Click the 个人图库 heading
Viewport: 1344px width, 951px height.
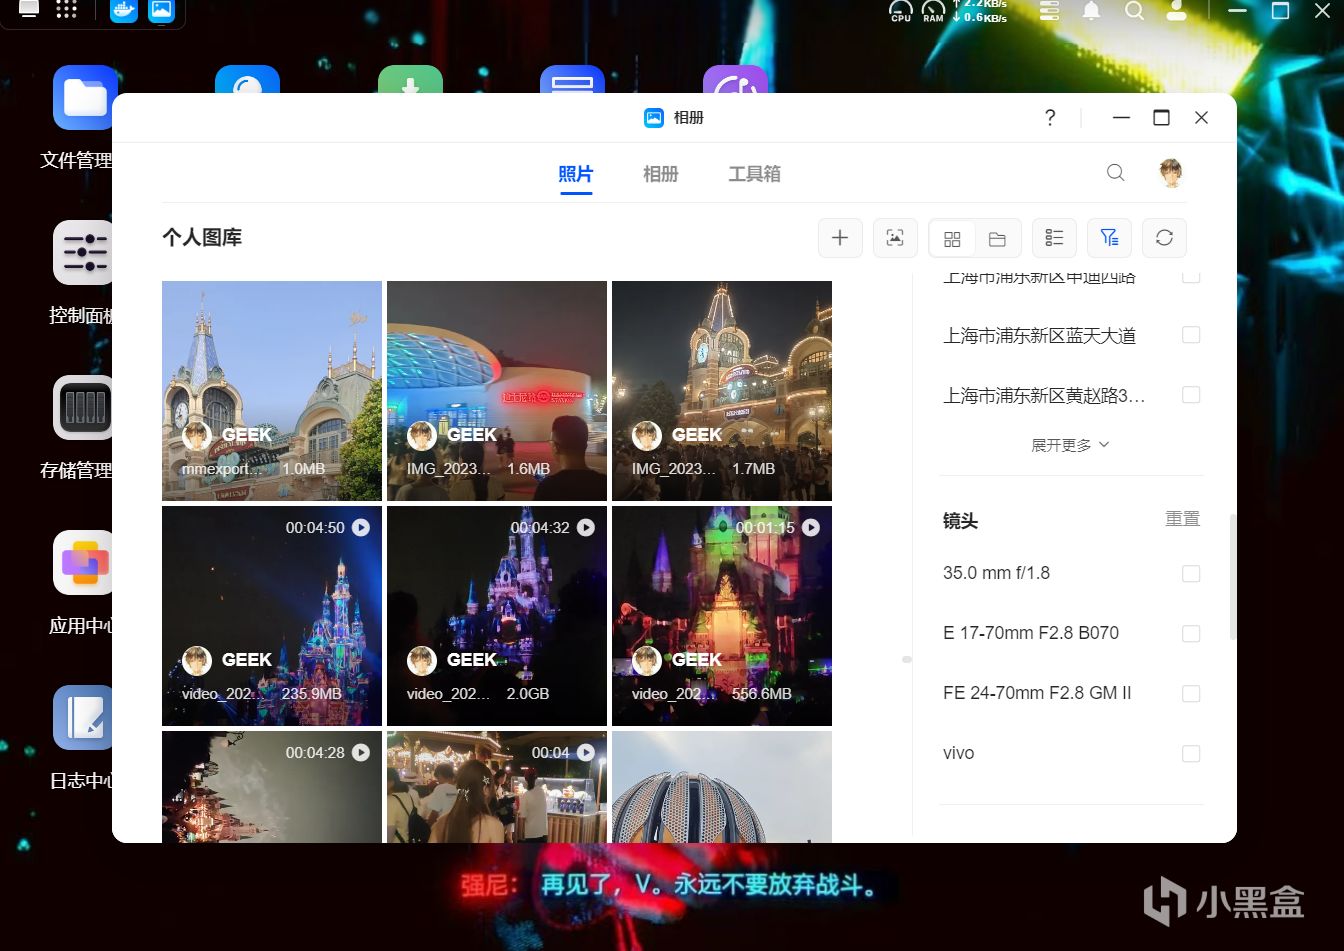202,238
